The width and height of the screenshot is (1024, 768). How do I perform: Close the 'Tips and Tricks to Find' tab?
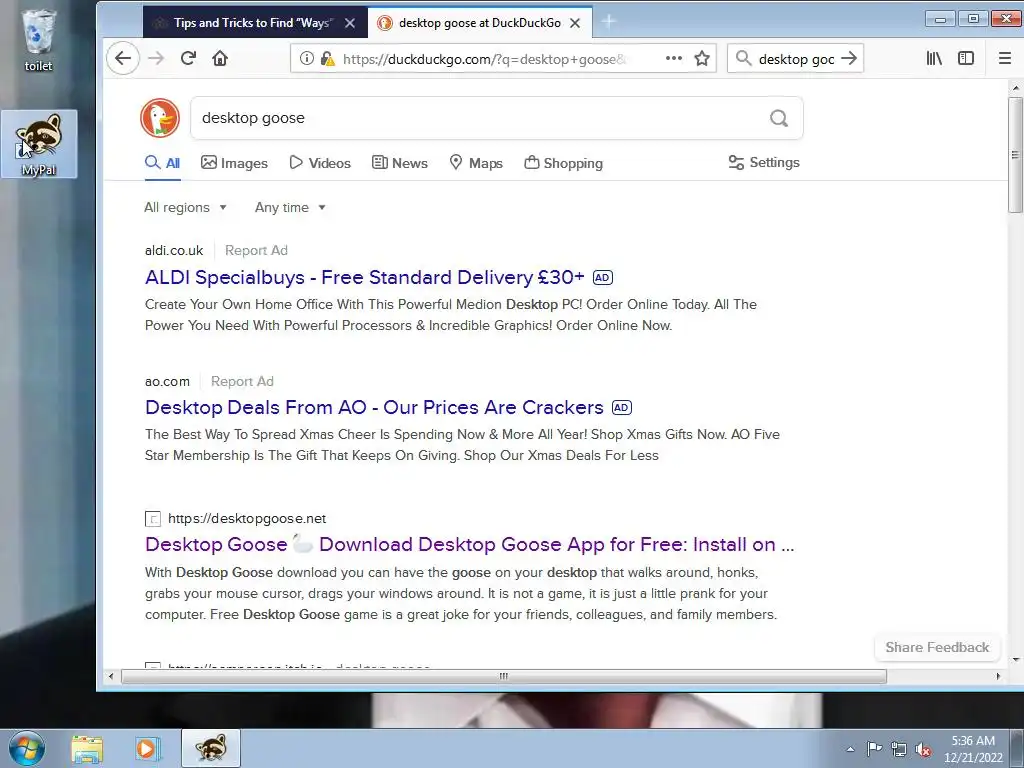350,23
